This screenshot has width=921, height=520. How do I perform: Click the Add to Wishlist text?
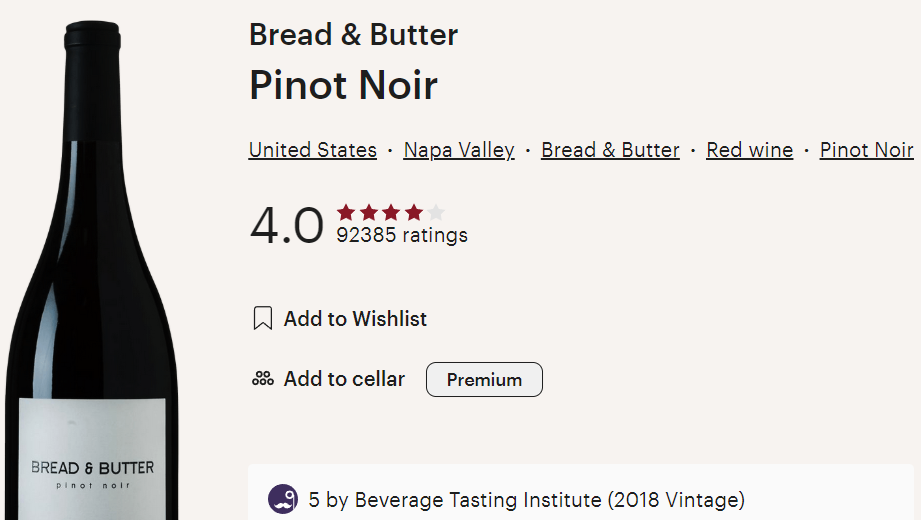click(x=355, y=319)
